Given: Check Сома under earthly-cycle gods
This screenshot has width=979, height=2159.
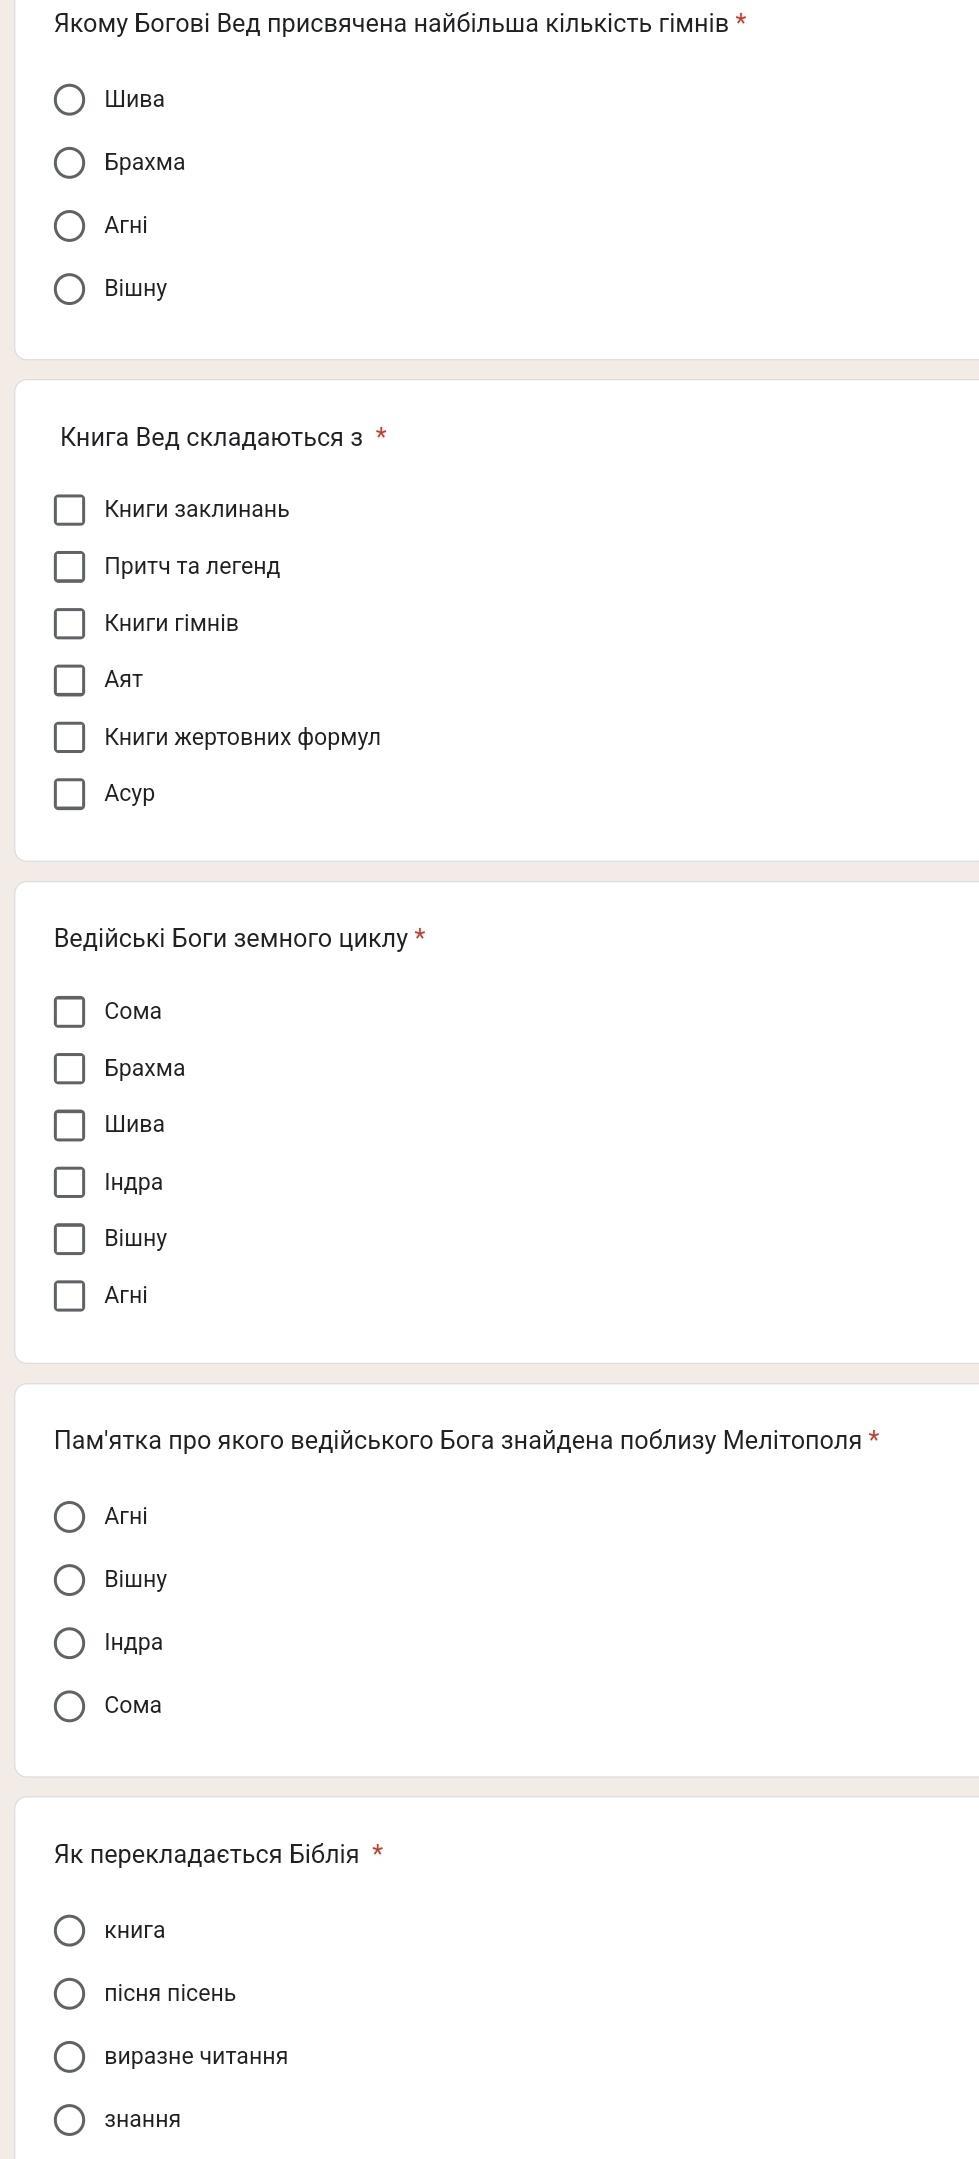Looking at the screenshot, I should 69,1011.
